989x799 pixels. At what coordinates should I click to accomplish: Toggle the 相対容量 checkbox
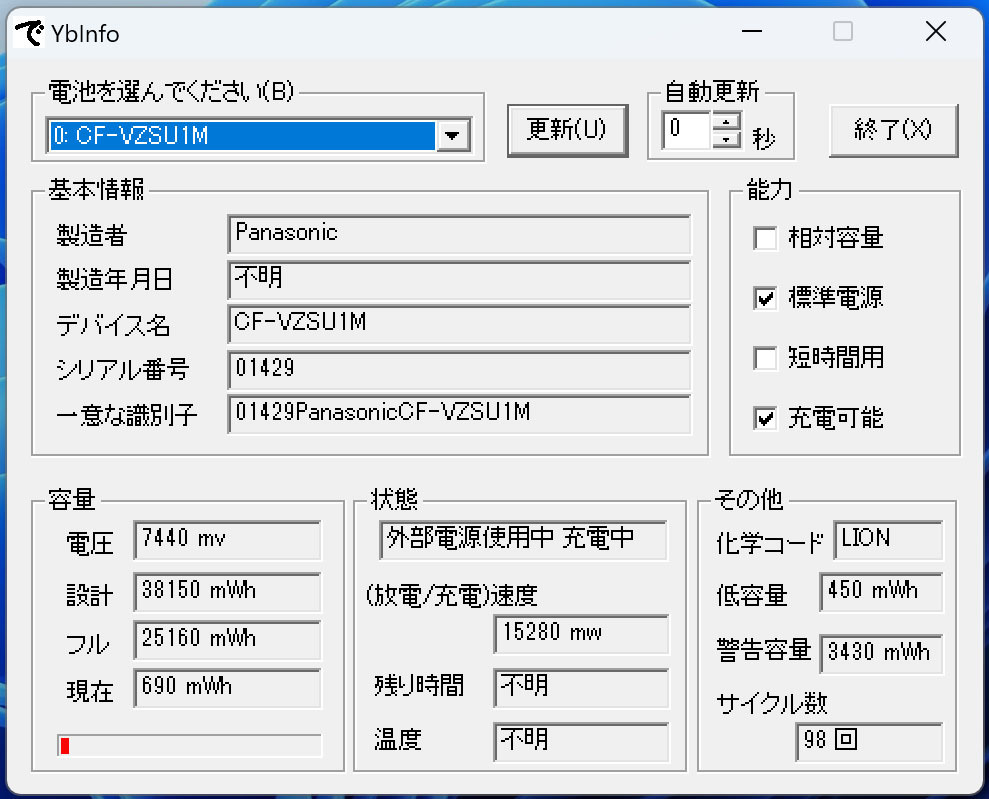click(765, 238)
